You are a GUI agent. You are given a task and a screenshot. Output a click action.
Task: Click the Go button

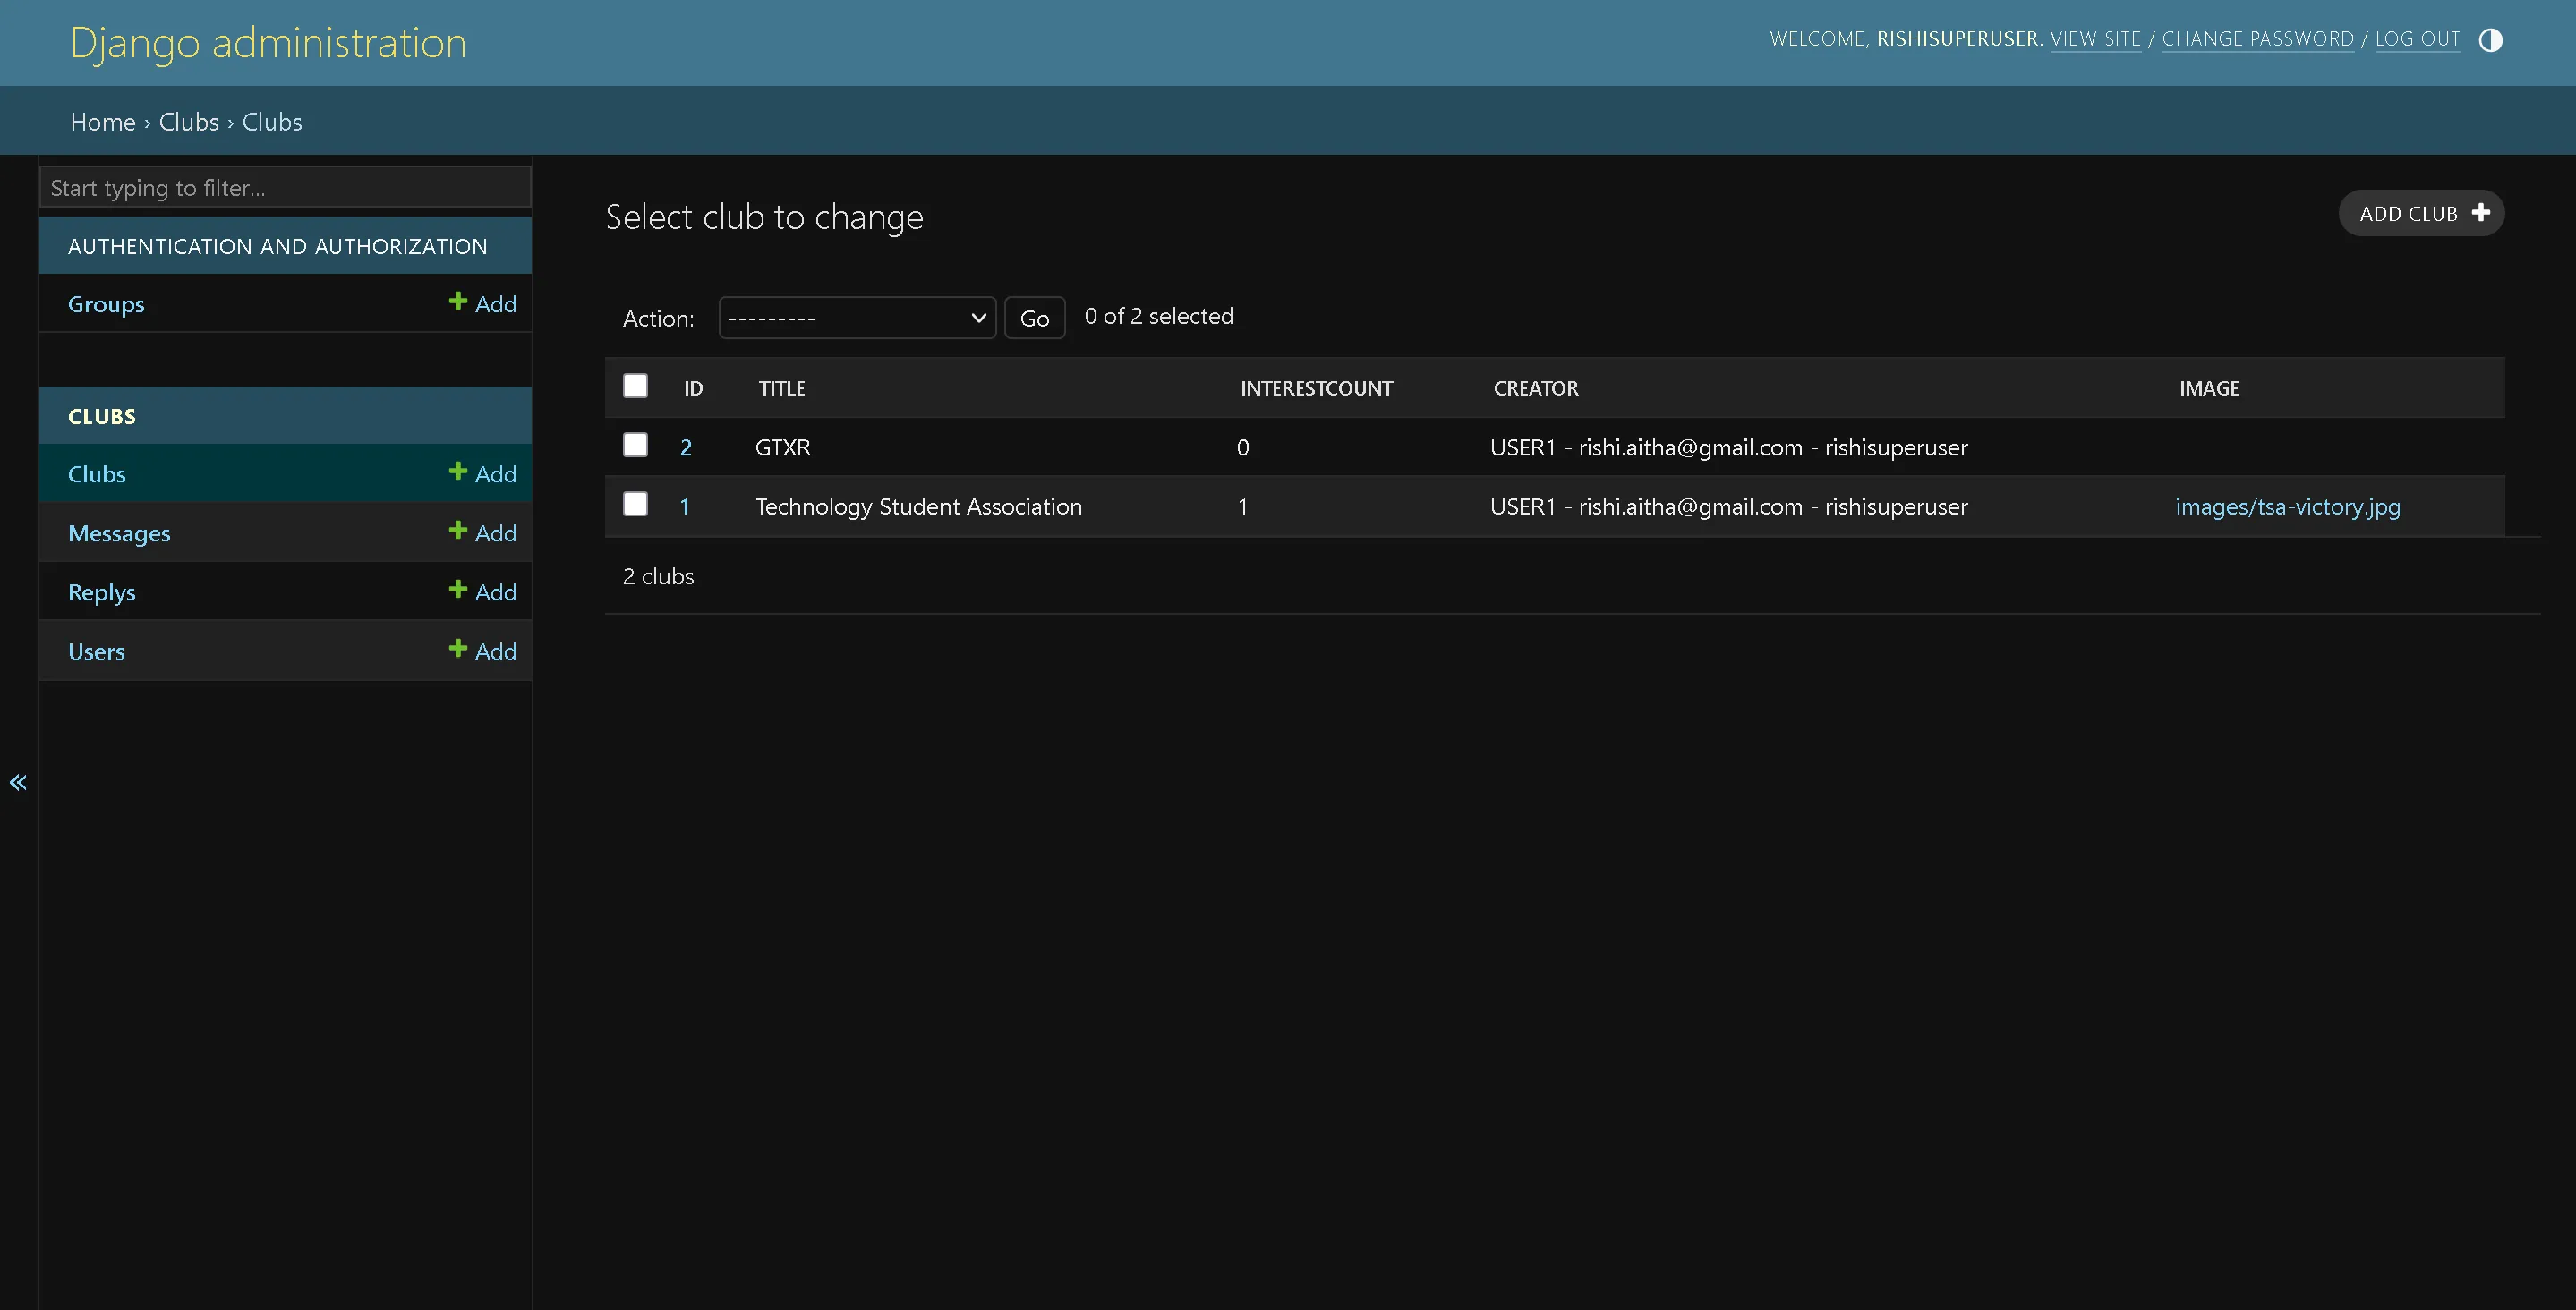point(1034,317)
